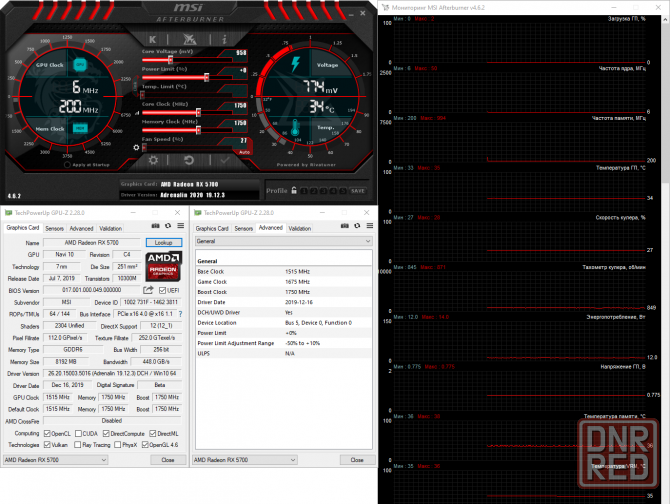Refresh data in right GPU-Z window
The height and width of the screenshot is (504, 670).
pyautogui.click(x=357, y=226)
